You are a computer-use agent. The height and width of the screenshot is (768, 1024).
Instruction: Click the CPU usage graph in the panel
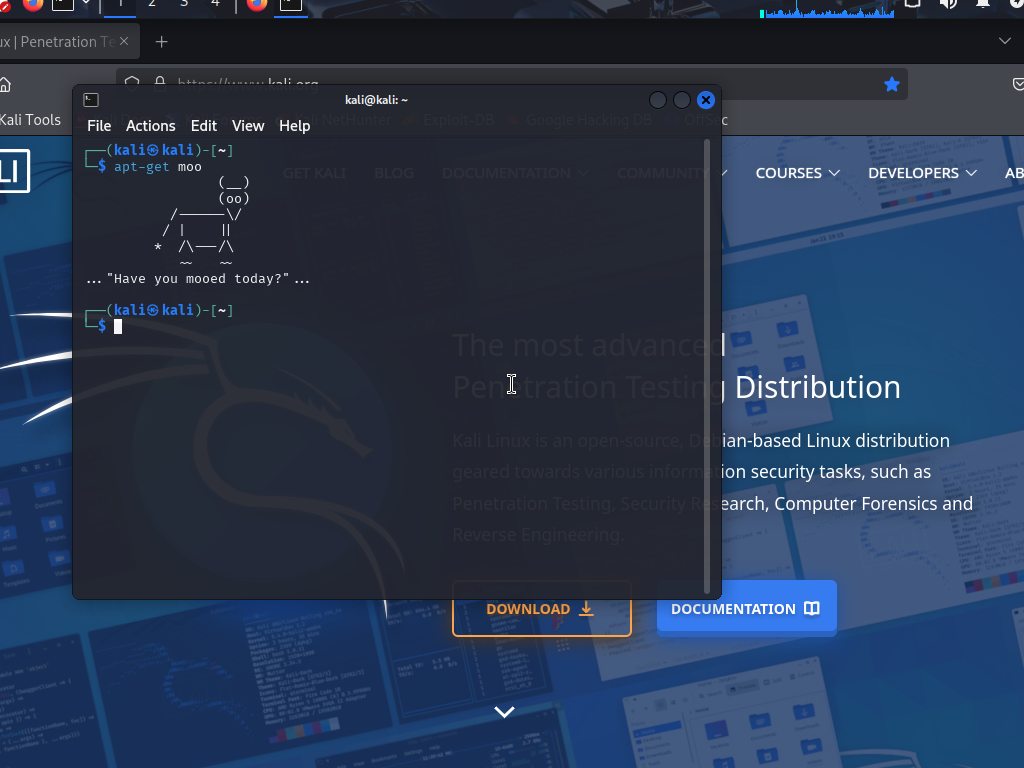pos(827,9)
